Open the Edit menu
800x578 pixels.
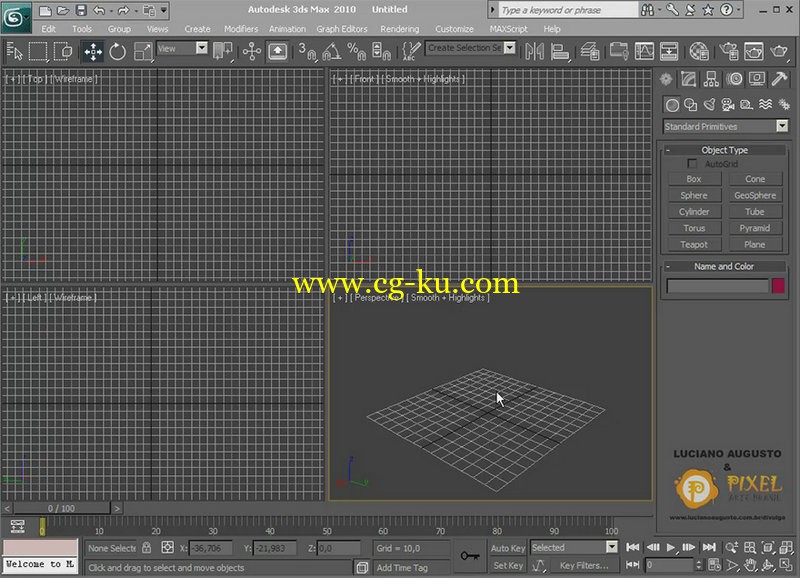pyautogui.click(x=48, y=29)
